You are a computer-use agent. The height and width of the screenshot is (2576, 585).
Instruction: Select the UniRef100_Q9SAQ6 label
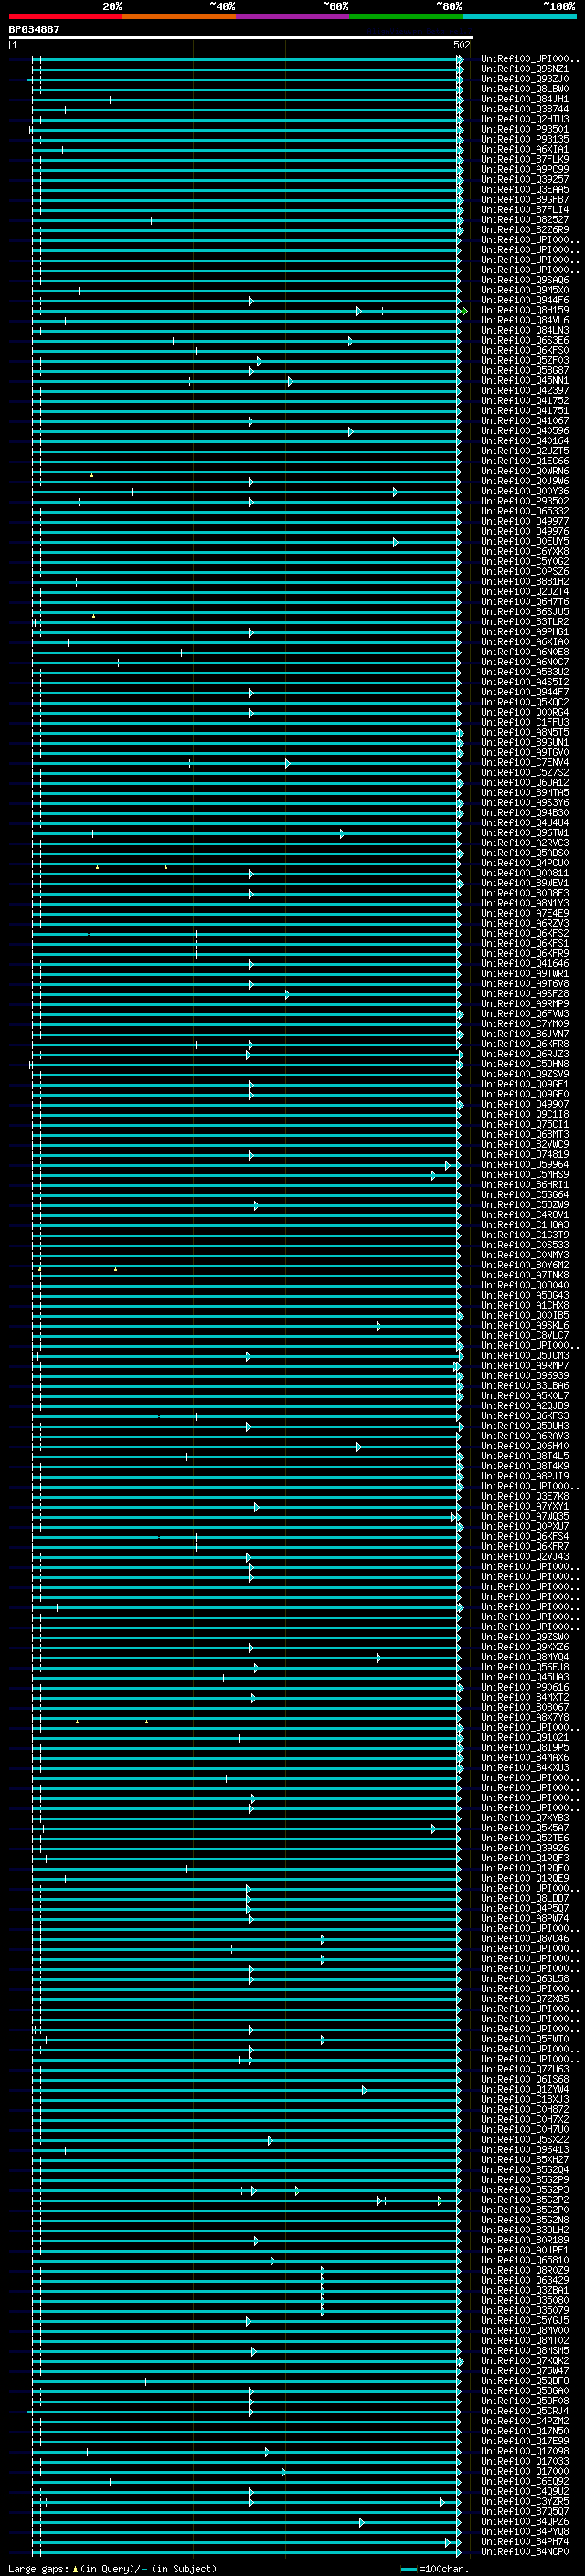525,280
